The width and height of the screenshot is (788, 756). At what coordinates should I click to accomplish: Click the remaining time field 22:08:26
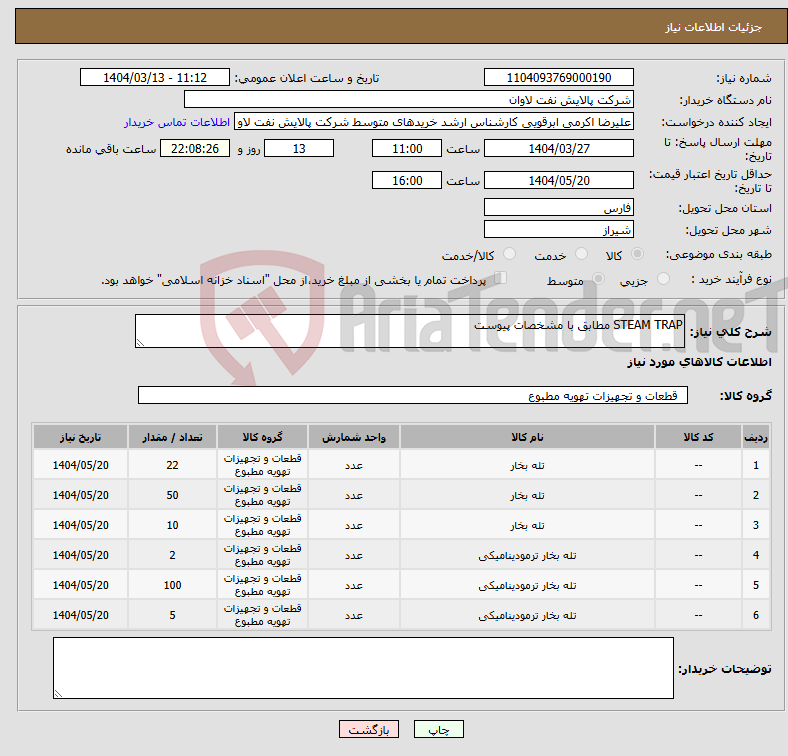coord(195,148)
